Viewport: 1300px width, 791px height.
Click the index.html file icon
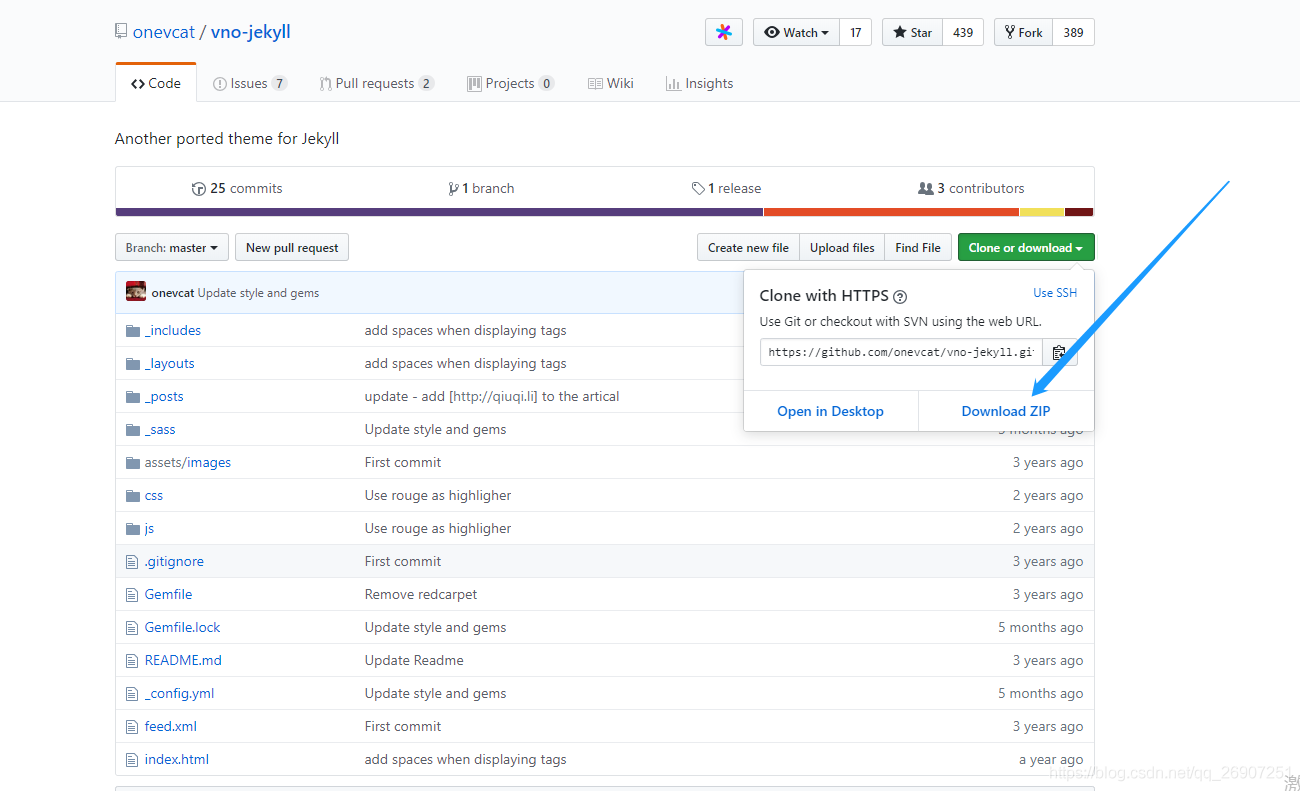click(132, 759)
